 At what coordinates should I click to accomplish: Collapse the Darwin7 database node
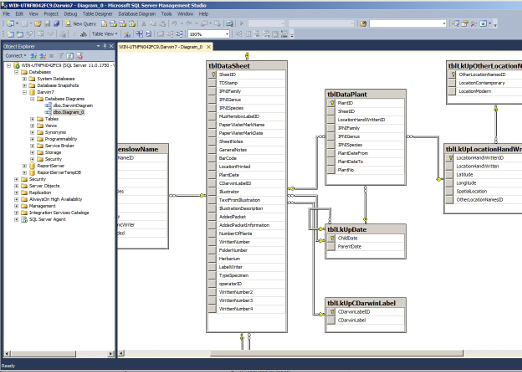tap(24, 92)
